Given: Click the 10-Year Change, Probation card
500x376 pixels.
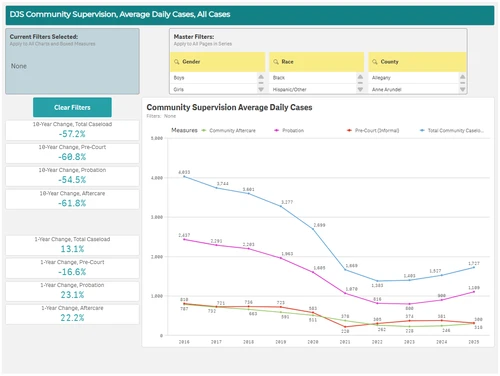Looking at the screenshot, I should 72,176.
